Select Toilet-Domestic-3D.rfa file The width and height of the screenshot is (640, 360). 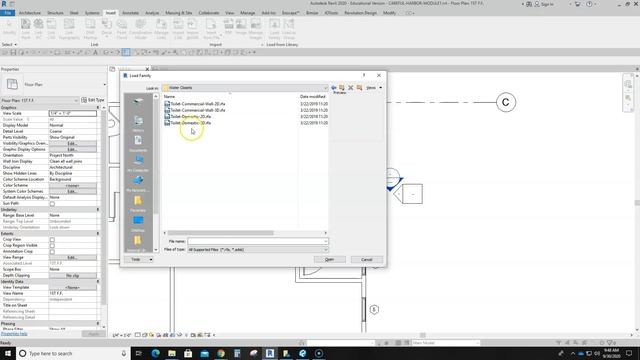(x=188, y=123)
